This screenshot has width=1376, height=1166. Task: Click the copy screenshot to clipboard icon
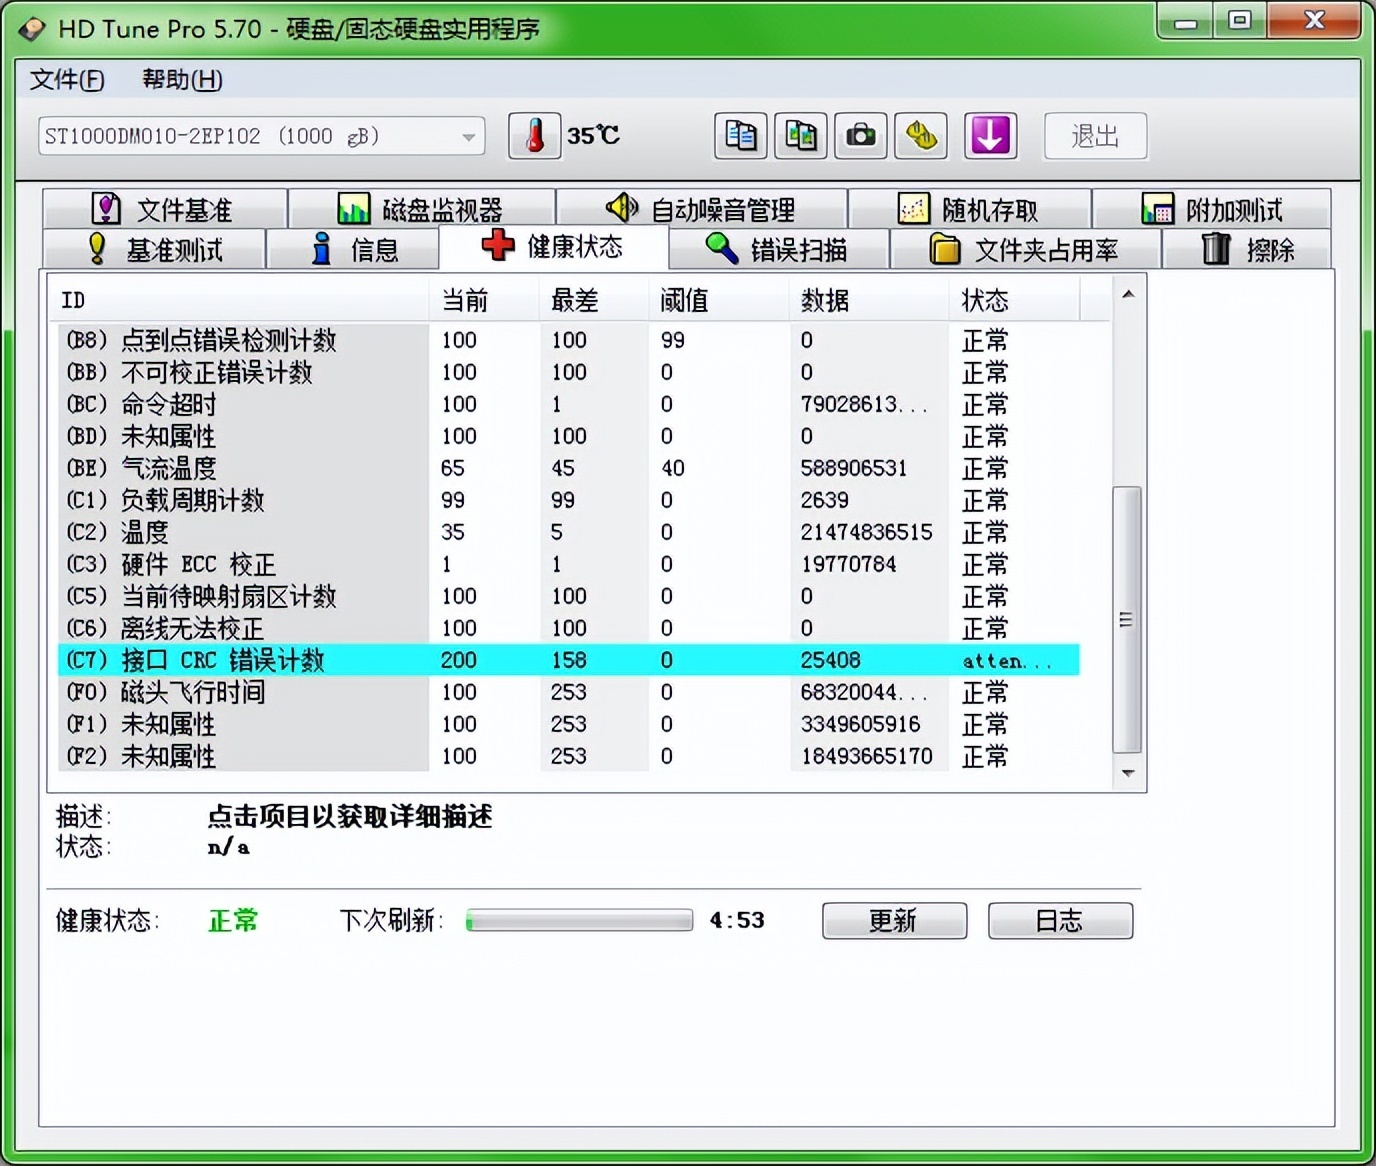click(801, 136)
